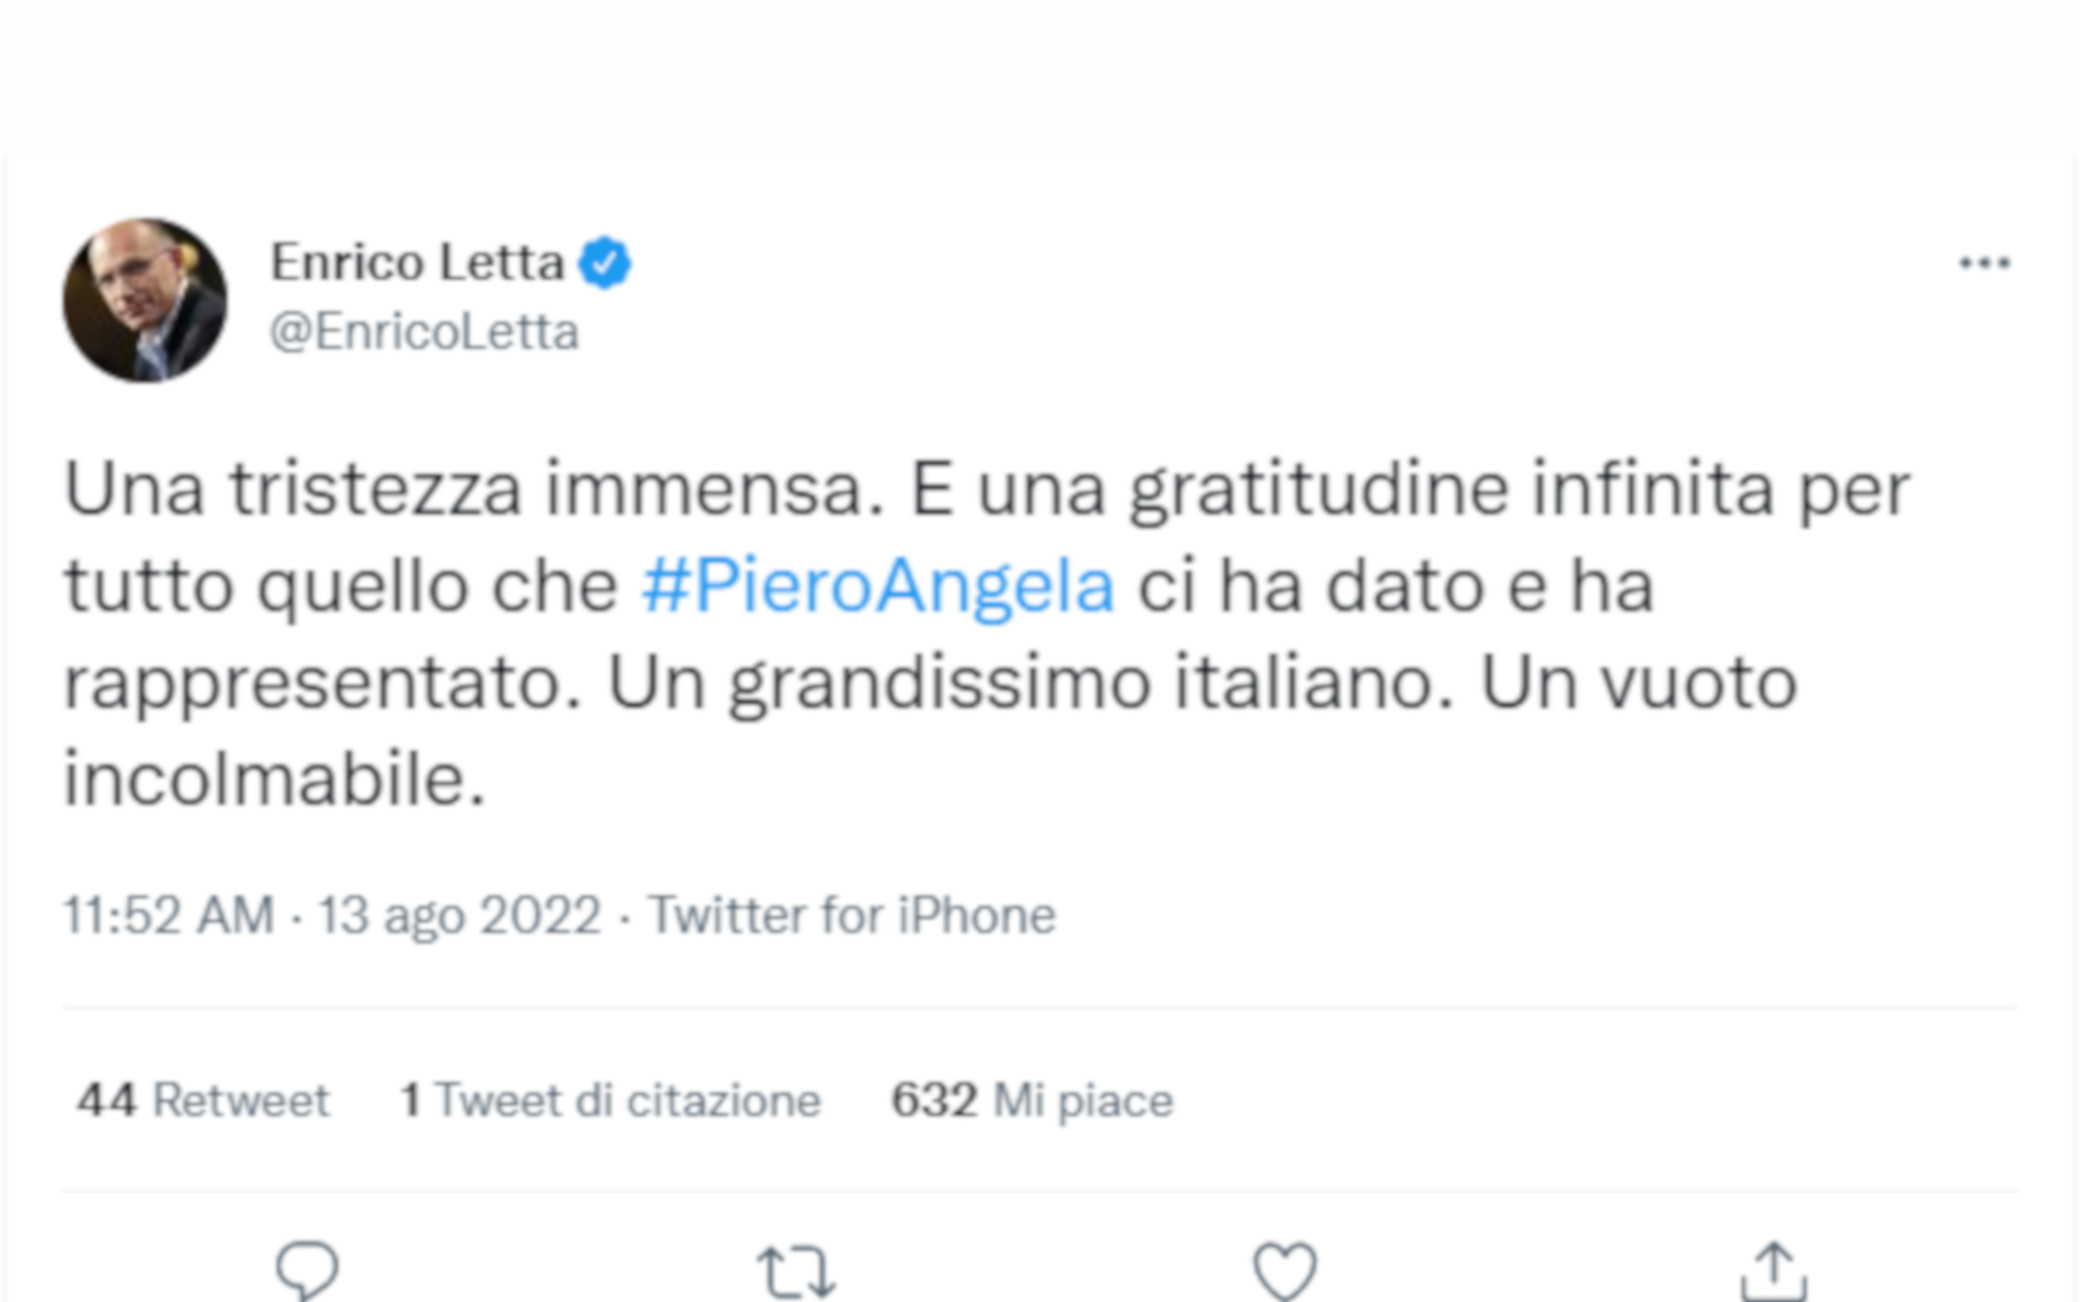
Task: Click the 11:52 AM timestamp
Action: click(169, 915)
